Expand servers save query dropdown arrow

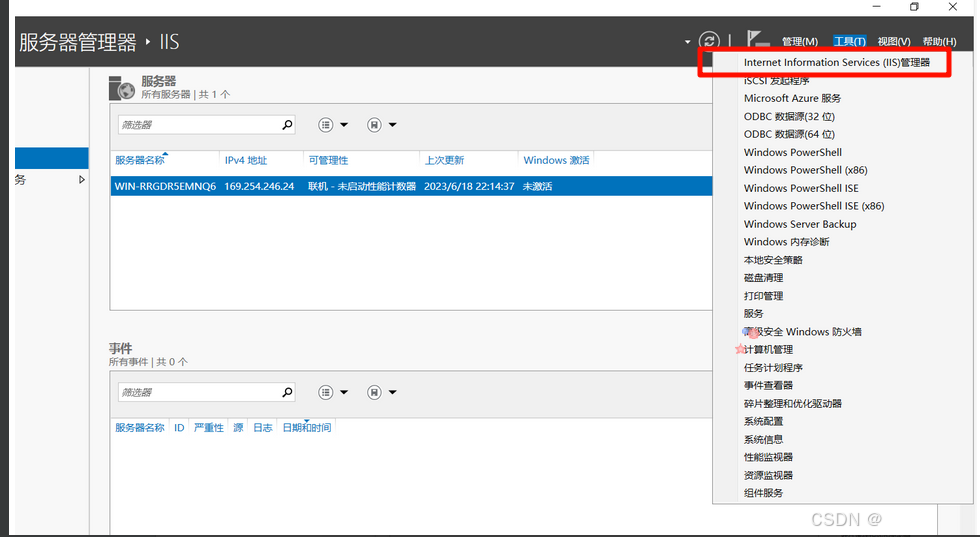[x=392, y=124]
